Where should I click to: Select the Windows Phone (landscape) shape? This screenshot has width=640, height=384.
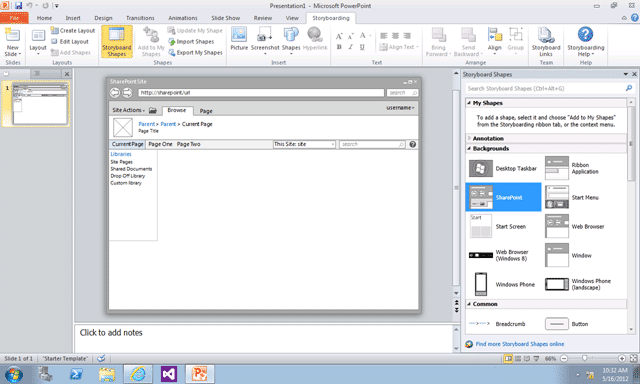pyautogui.click(x=580, y=284)
